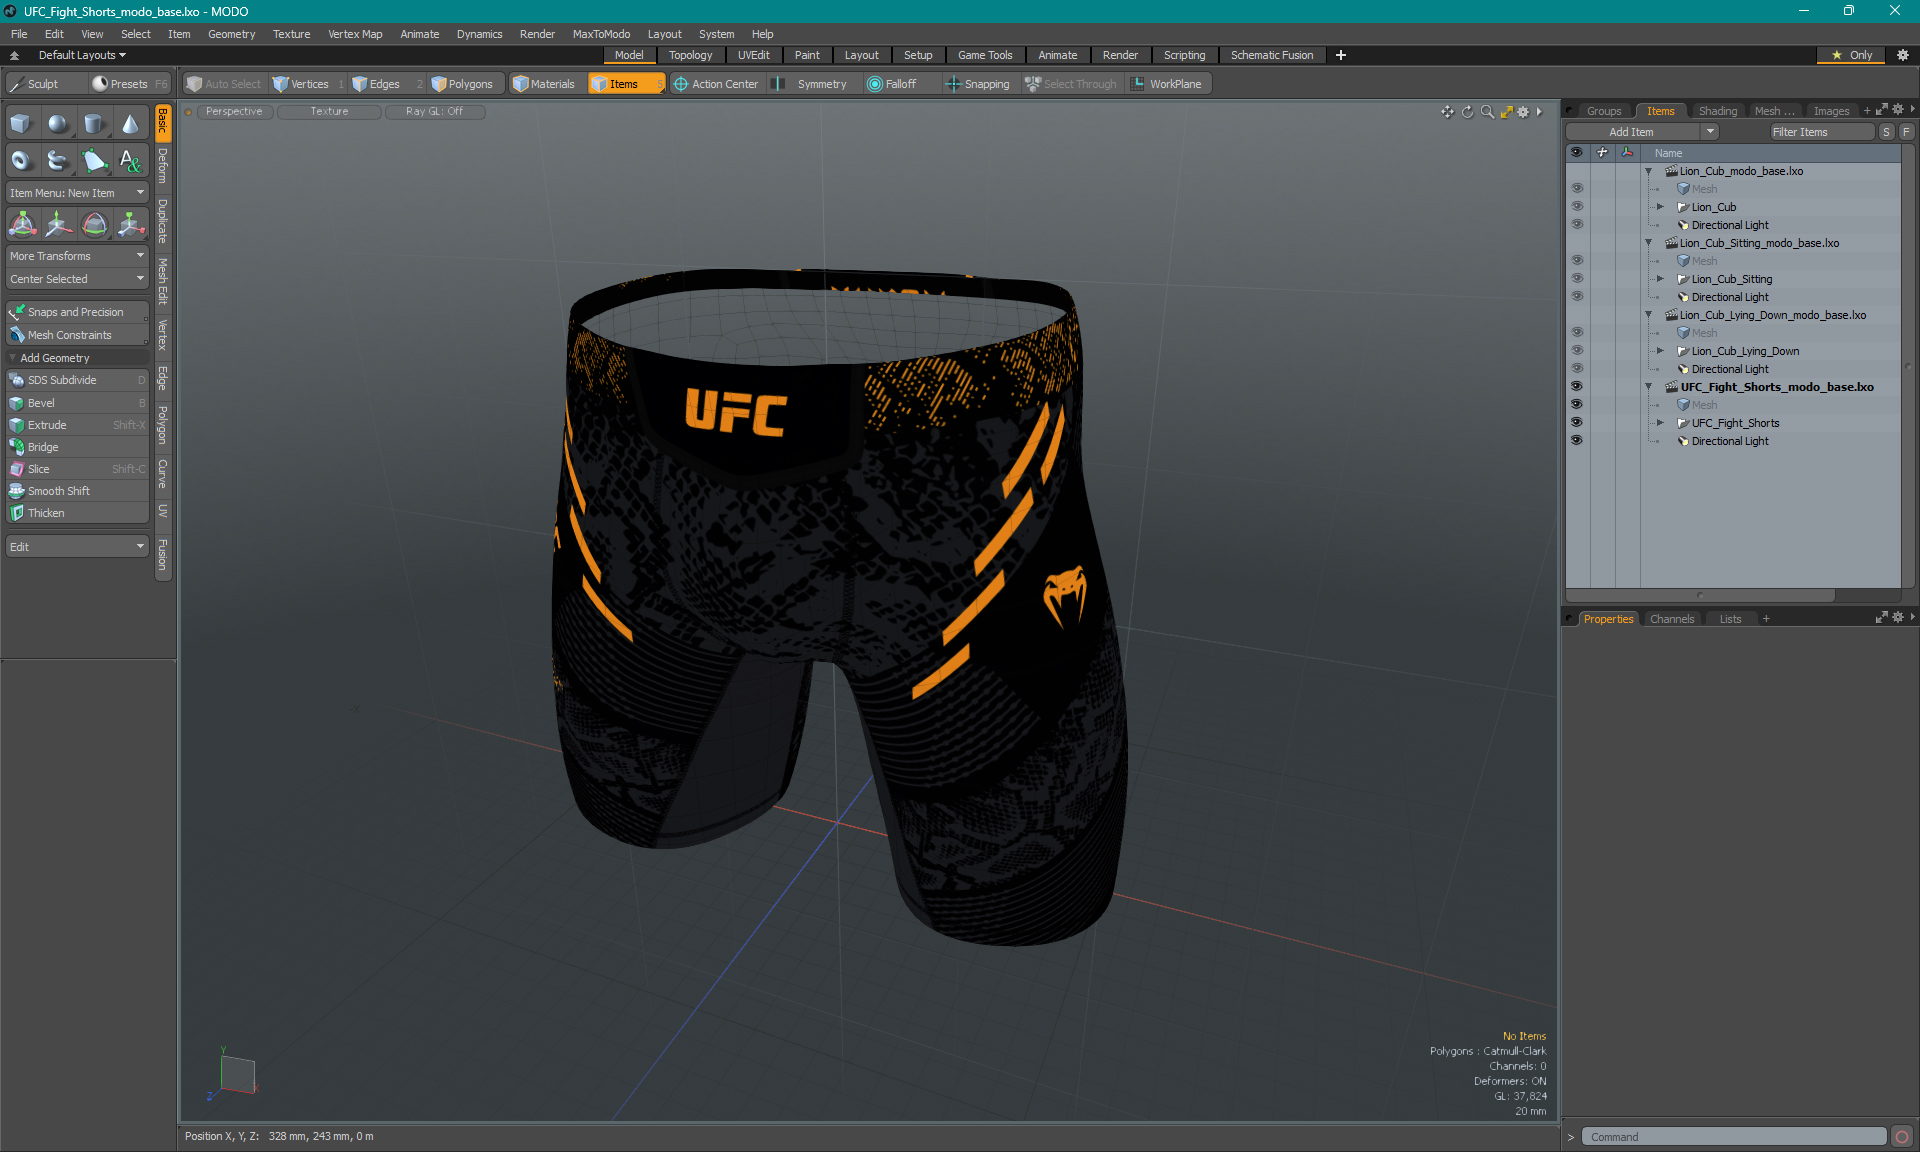Viewport: 1920px width, 1152px height.
Task: Open the Vertex Map menu
Action: coord(355,34)
